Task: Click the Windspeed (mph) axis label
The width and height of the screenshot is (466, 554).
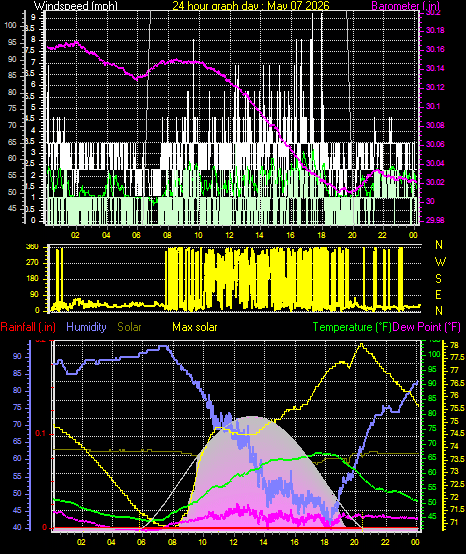Action: click(x=76, y=6)
